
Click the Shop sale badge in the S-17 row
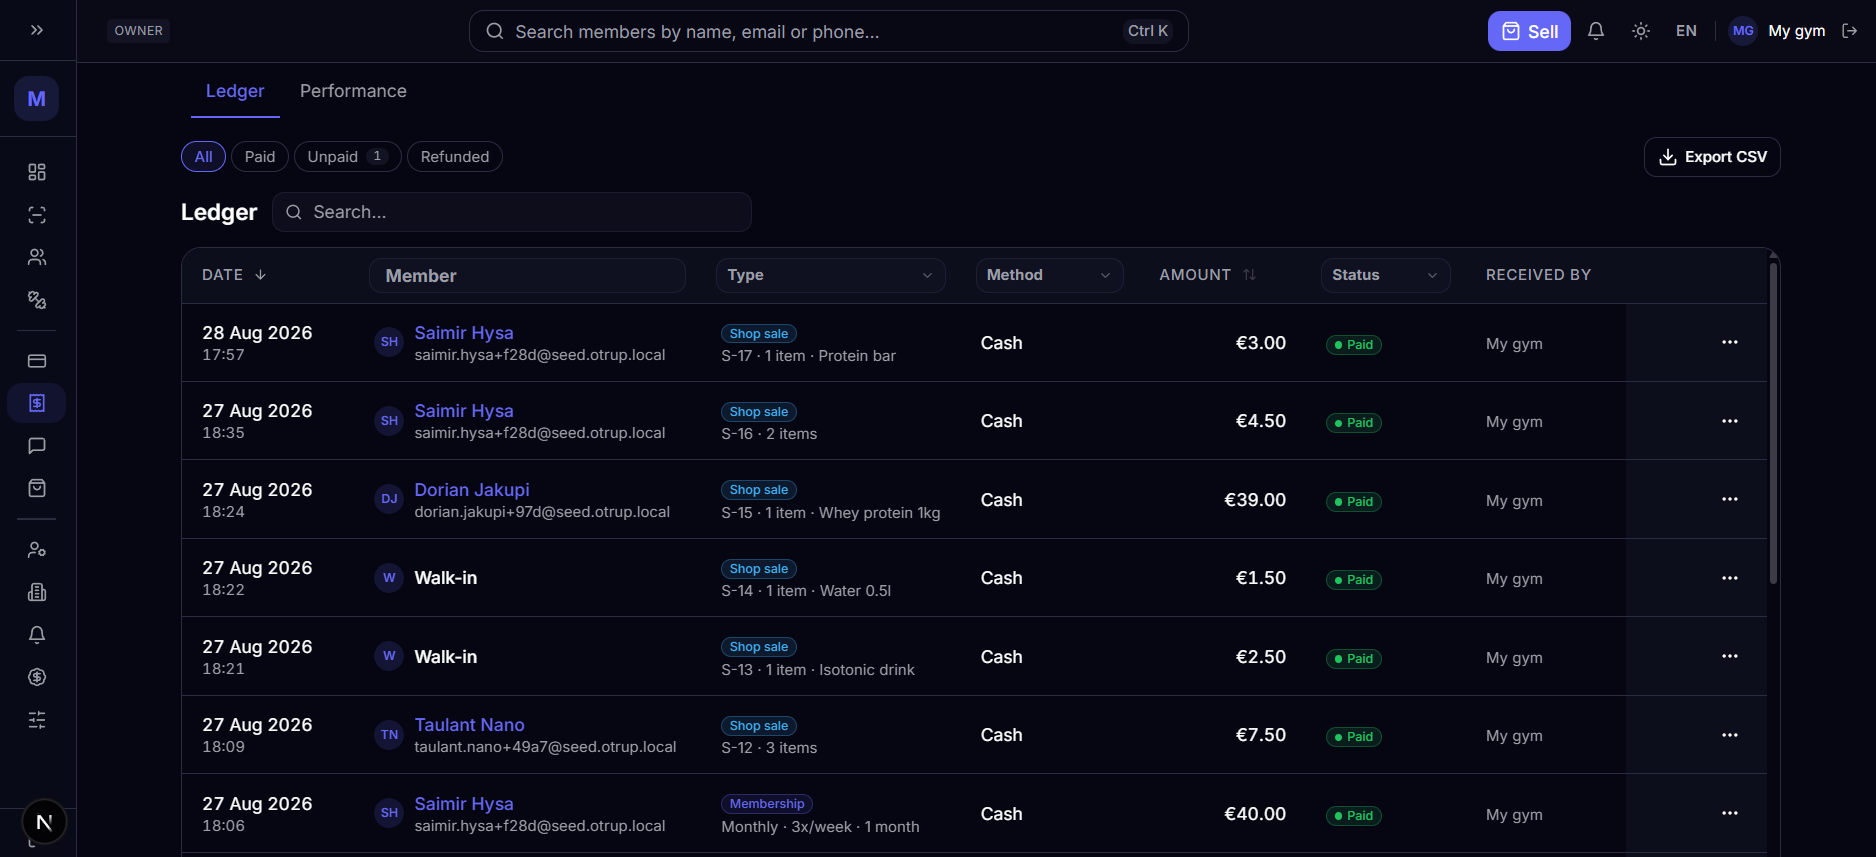[x=759, y=334]
